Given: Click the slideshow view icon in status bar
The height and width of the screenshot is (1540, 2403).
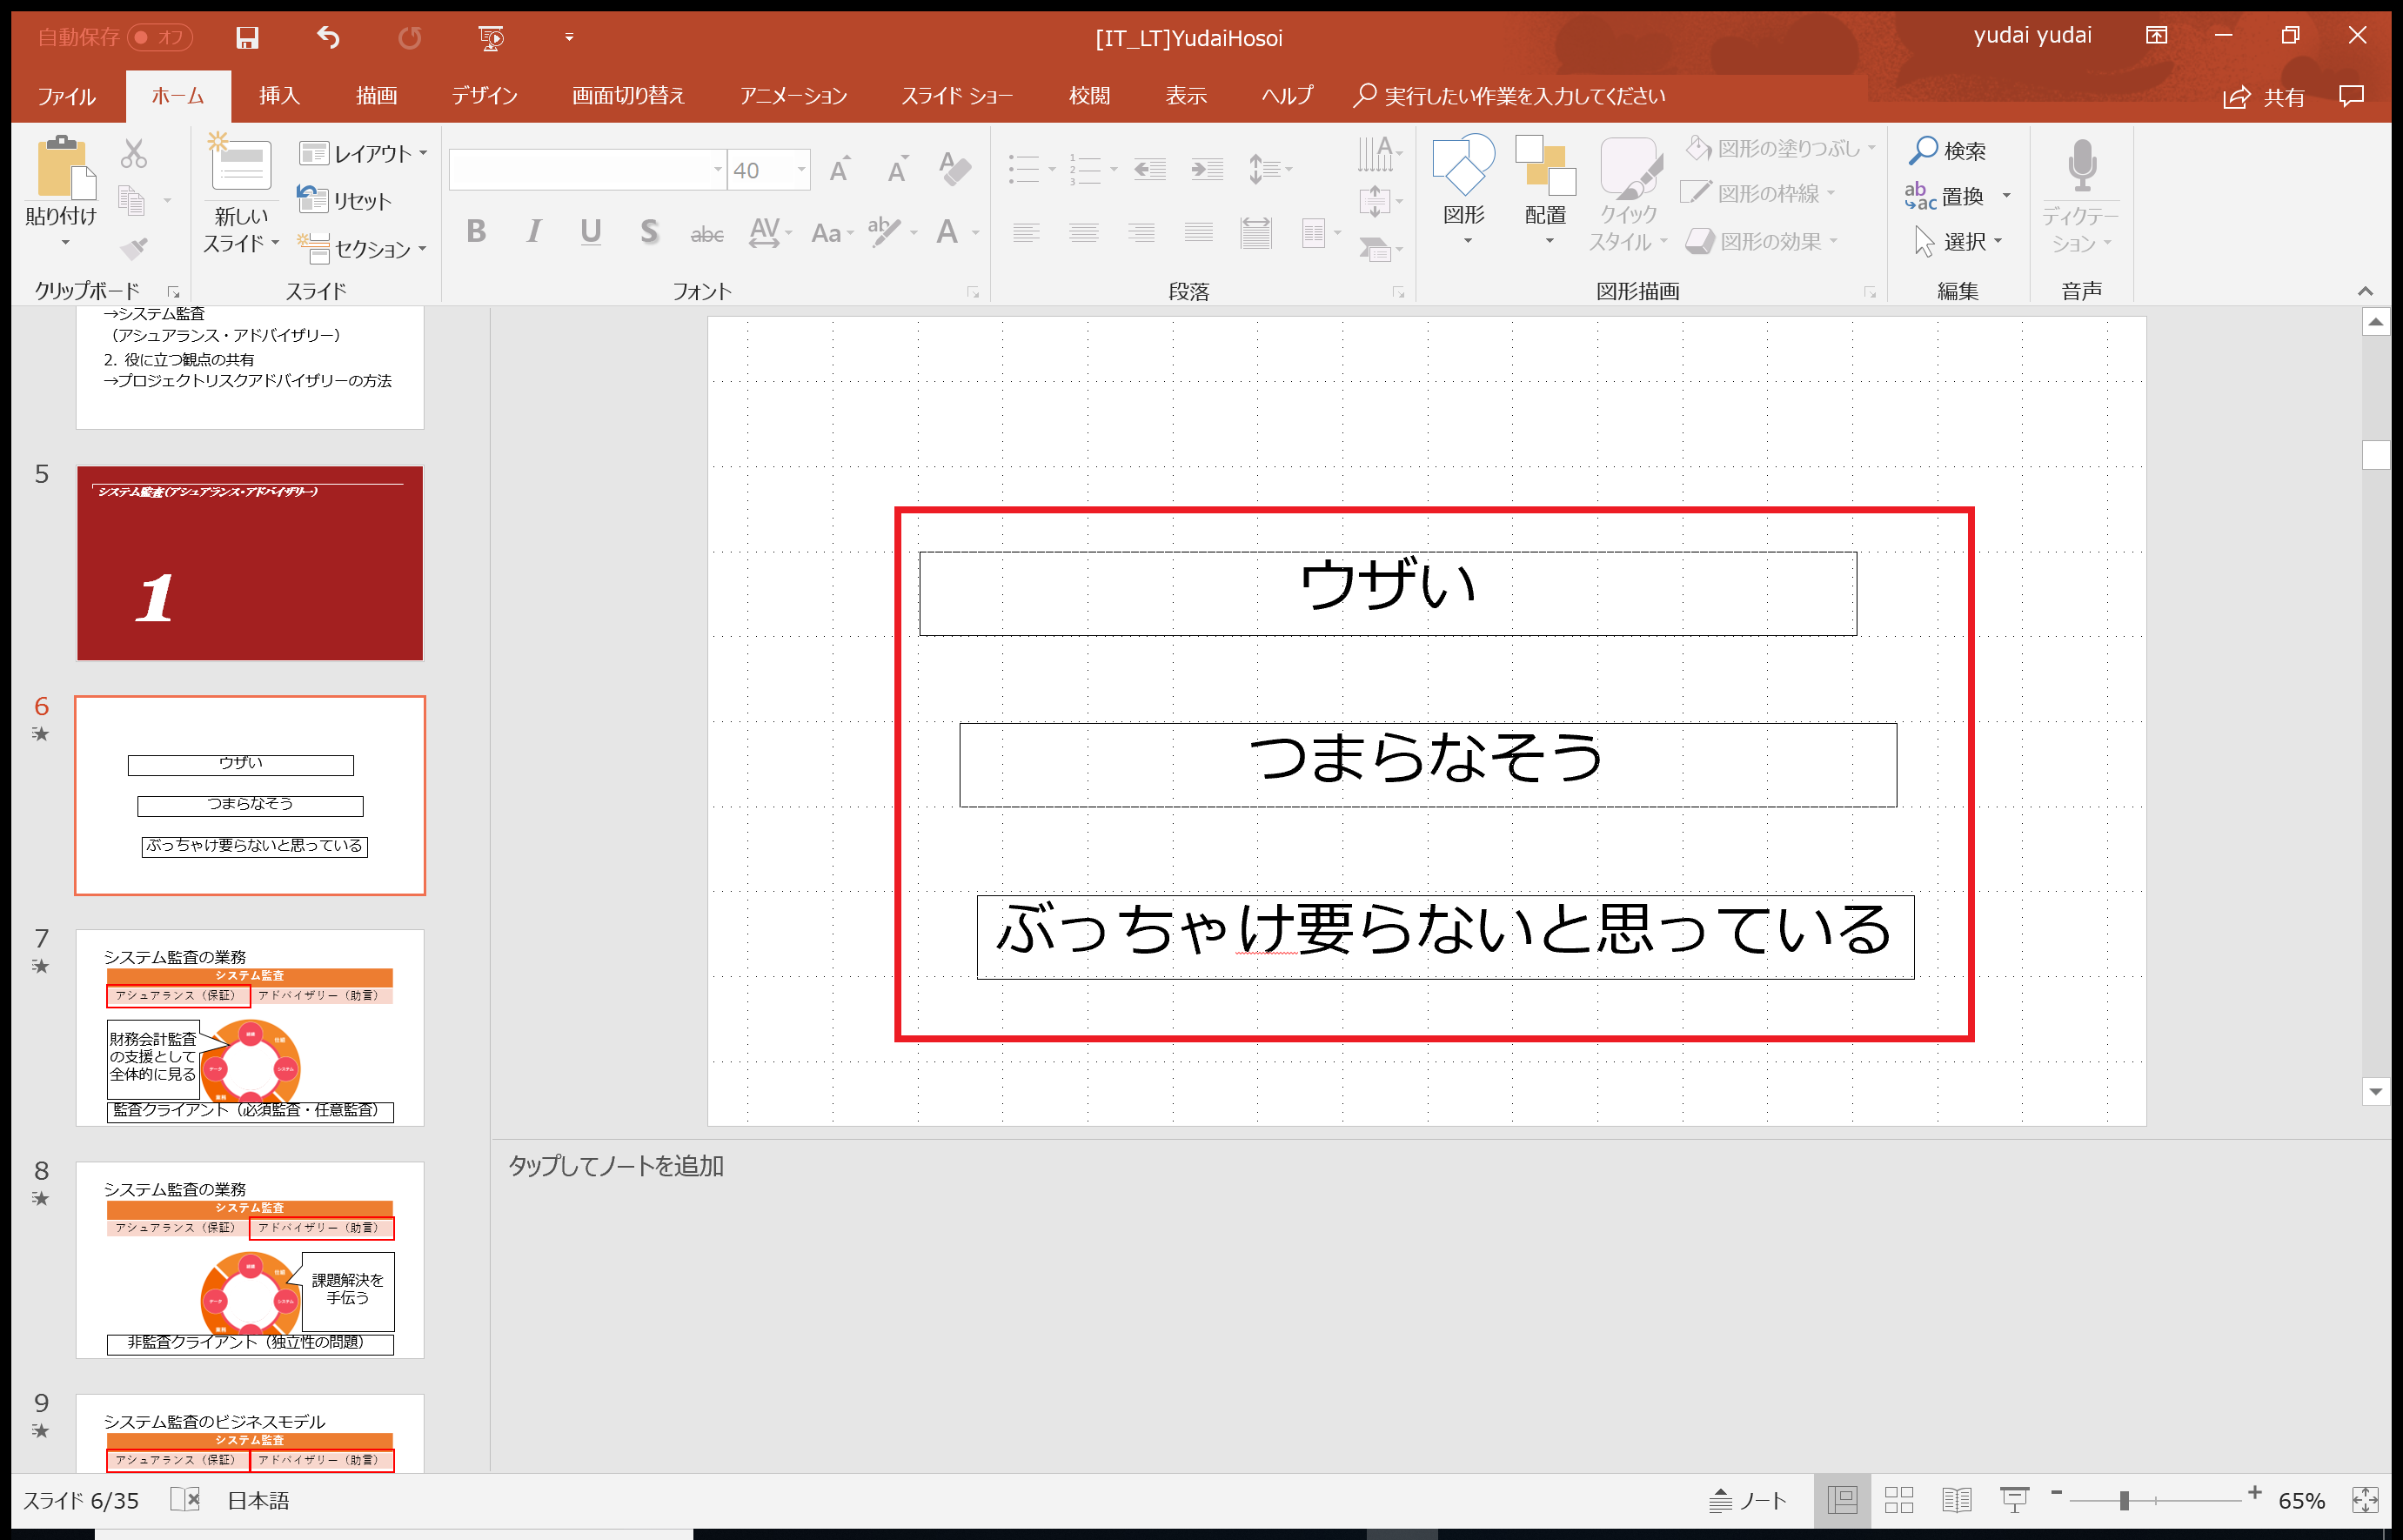Looking at the screenshot, I should pyautogui.click(x=2014, y=1500).
